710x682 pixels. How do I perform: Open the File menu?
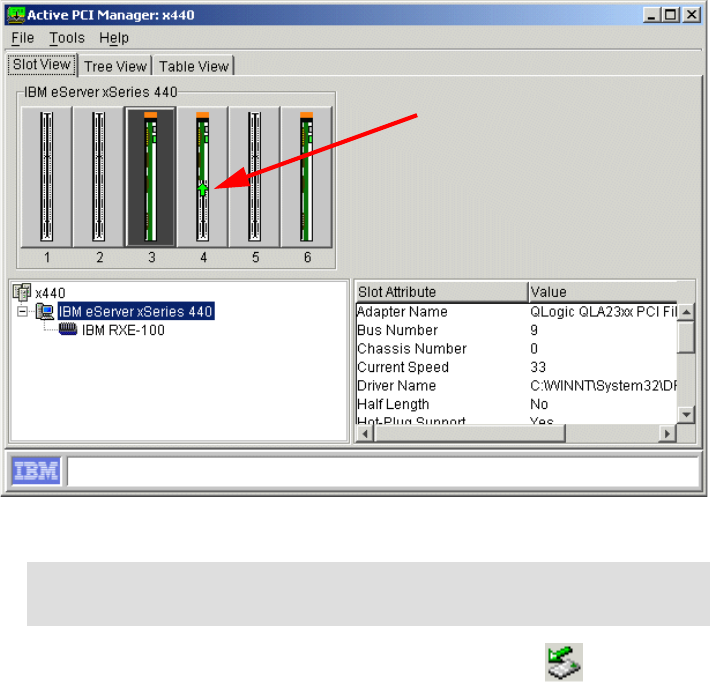point(23,38)
